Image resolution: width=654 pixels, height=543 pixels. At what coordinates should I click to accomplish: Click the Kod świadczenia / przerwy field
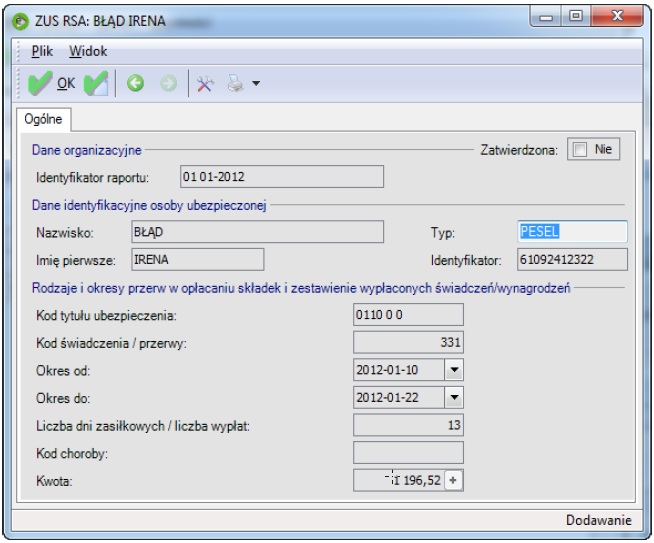[408, 342]
